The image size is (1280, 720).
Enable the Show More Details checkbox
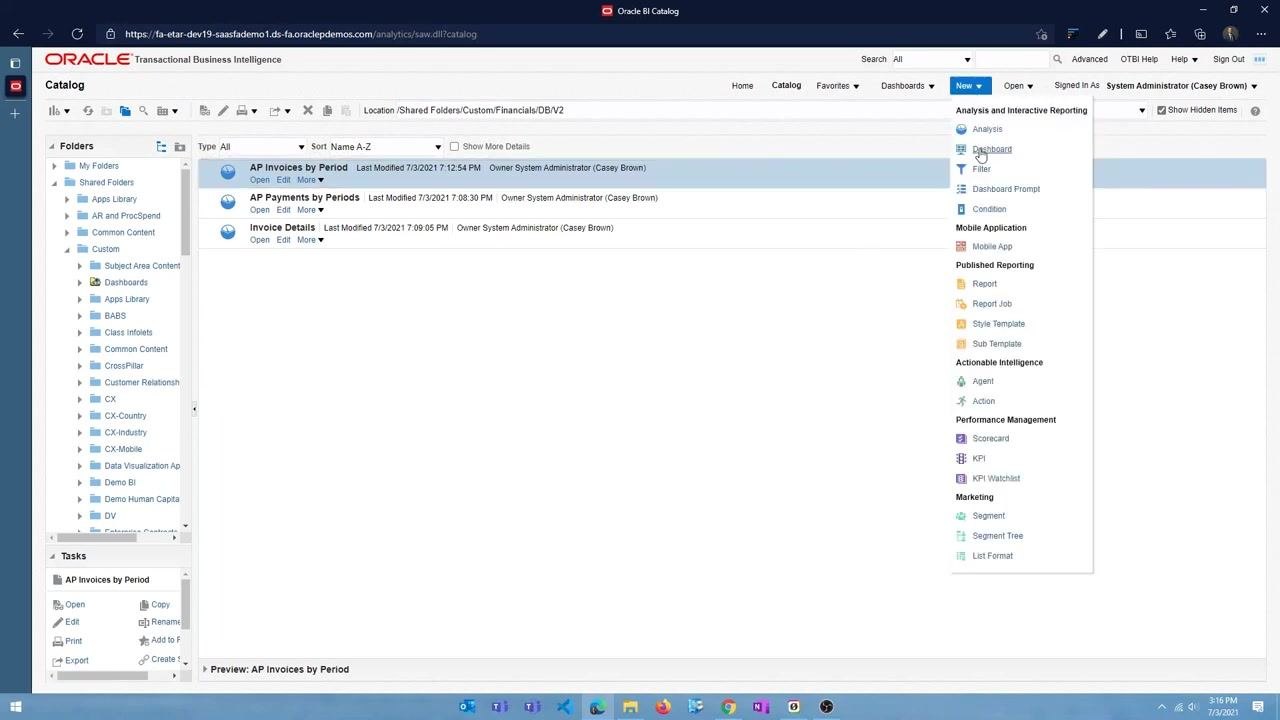[454, 147]
